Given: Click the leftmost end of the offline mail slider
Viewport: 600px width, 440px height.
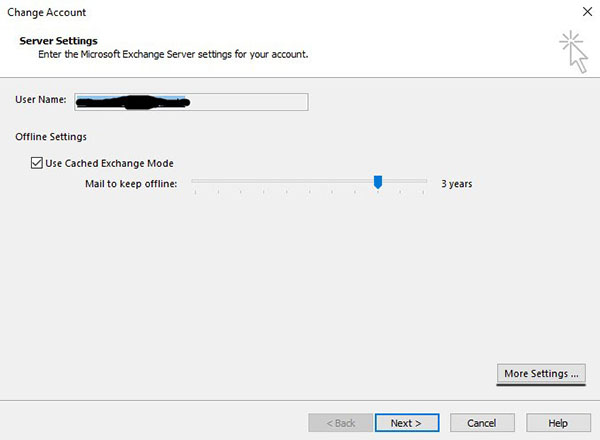Looking at the screenshot, I should 195,182.
